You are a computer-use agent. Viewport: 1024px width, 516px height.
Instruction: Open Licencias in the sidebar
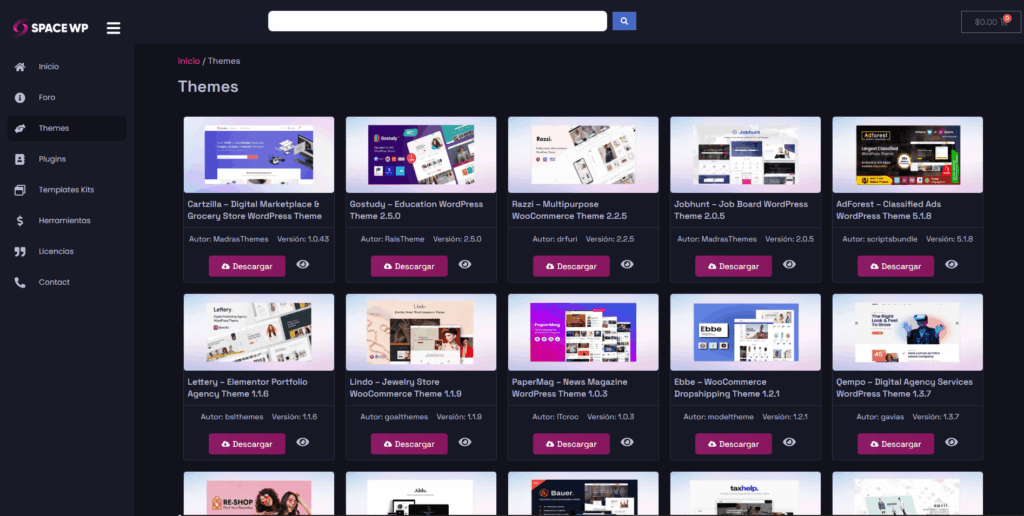pyautogui.click(x=56, y=251)
